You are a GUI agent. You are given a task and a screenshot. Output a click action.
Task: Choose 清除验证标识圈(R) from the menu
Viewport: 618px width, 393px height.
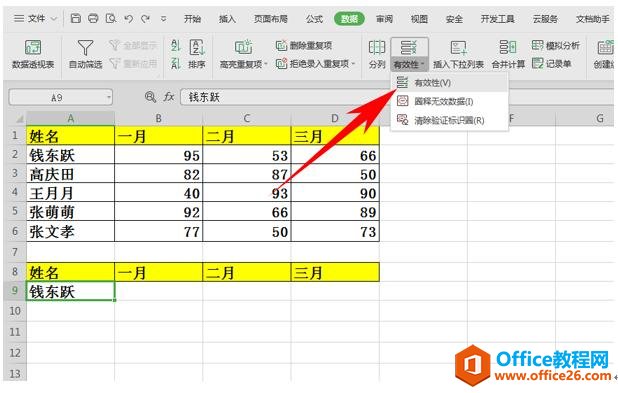[x=449, y=120]
